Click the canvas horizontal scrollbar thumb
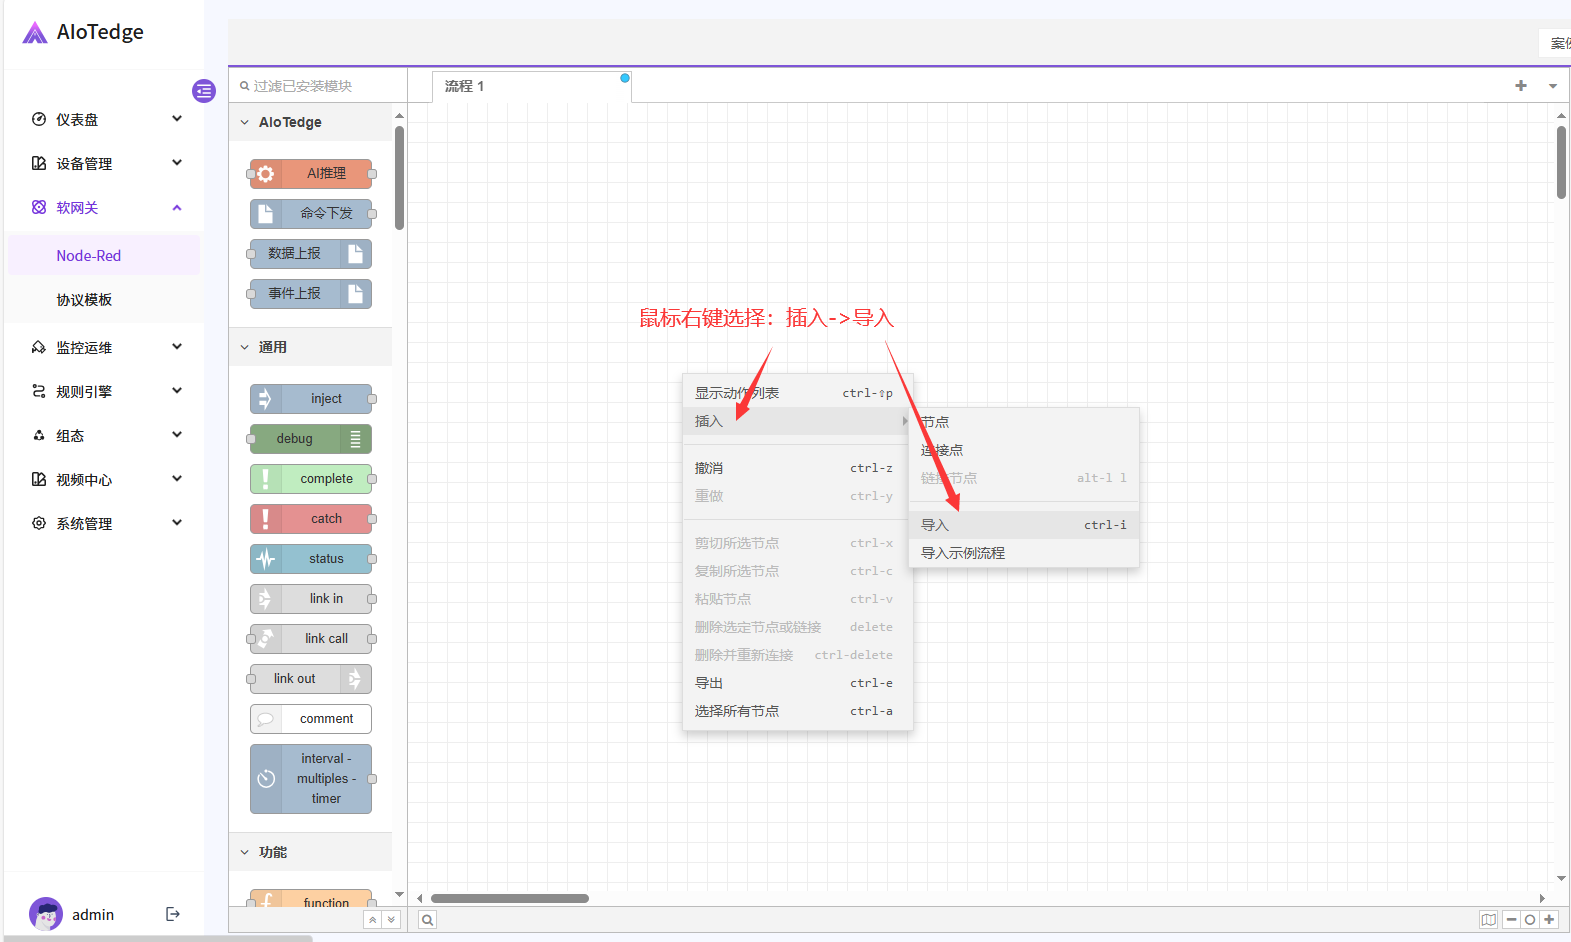The height and width of the screenshot is (942, 1571). click(x=510, y=898)
